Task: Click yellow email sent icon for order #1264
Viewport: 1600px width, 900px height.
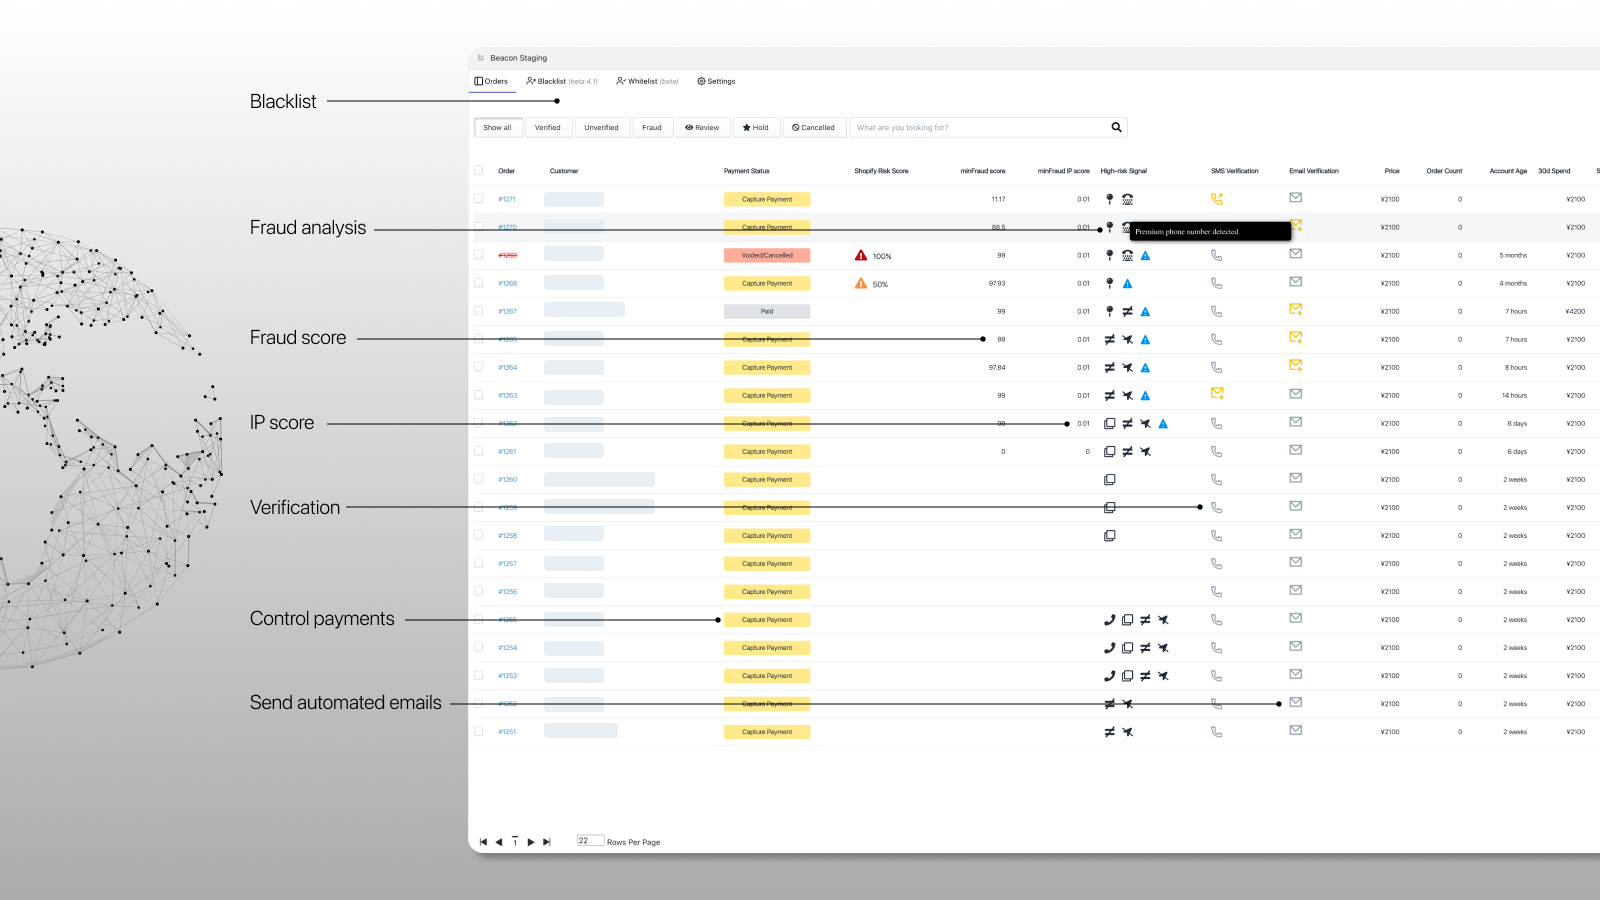Action: [1295, 365]
